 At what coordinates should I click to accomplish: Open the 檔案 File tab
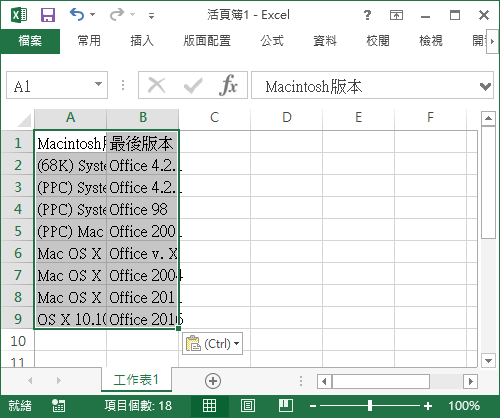point(30,41)
